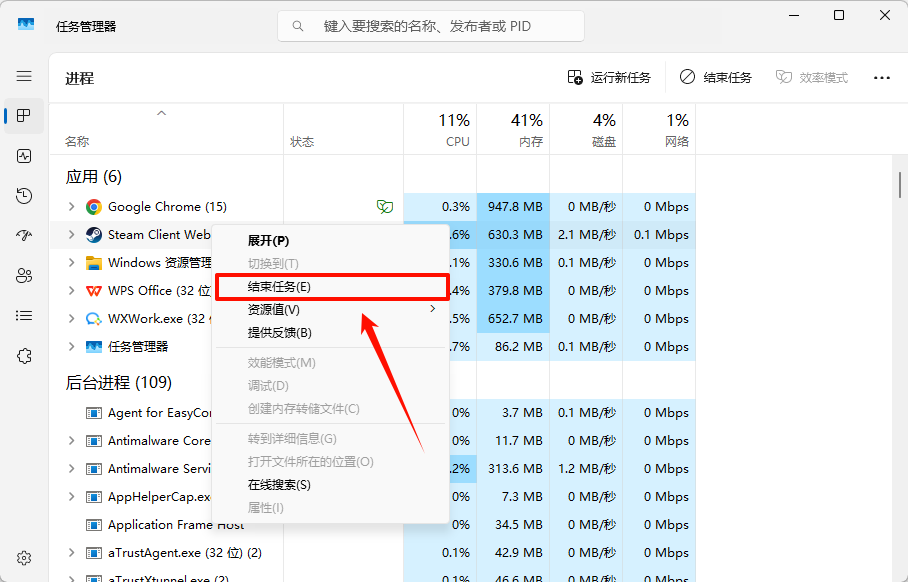
Task: Open Startup apps from the sidebar
Action: 22,235
